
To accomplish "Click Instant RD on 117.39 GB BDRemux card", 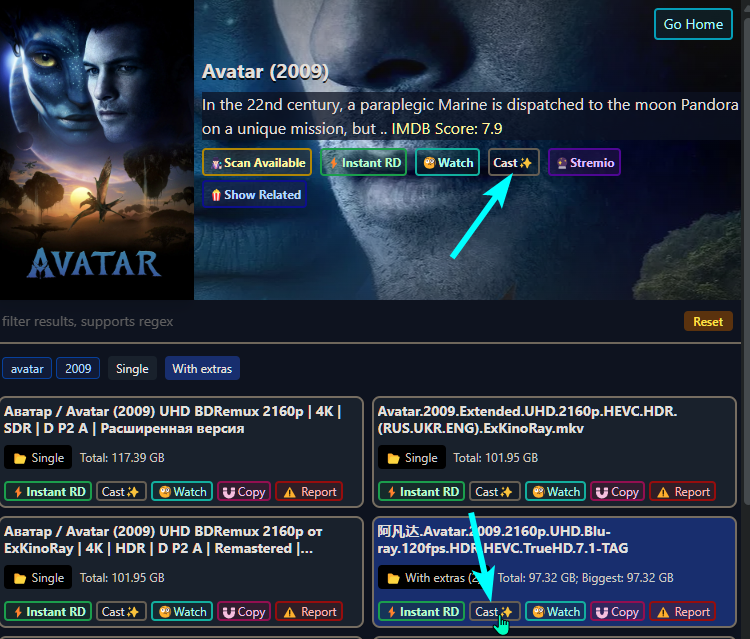I will 48,492.
